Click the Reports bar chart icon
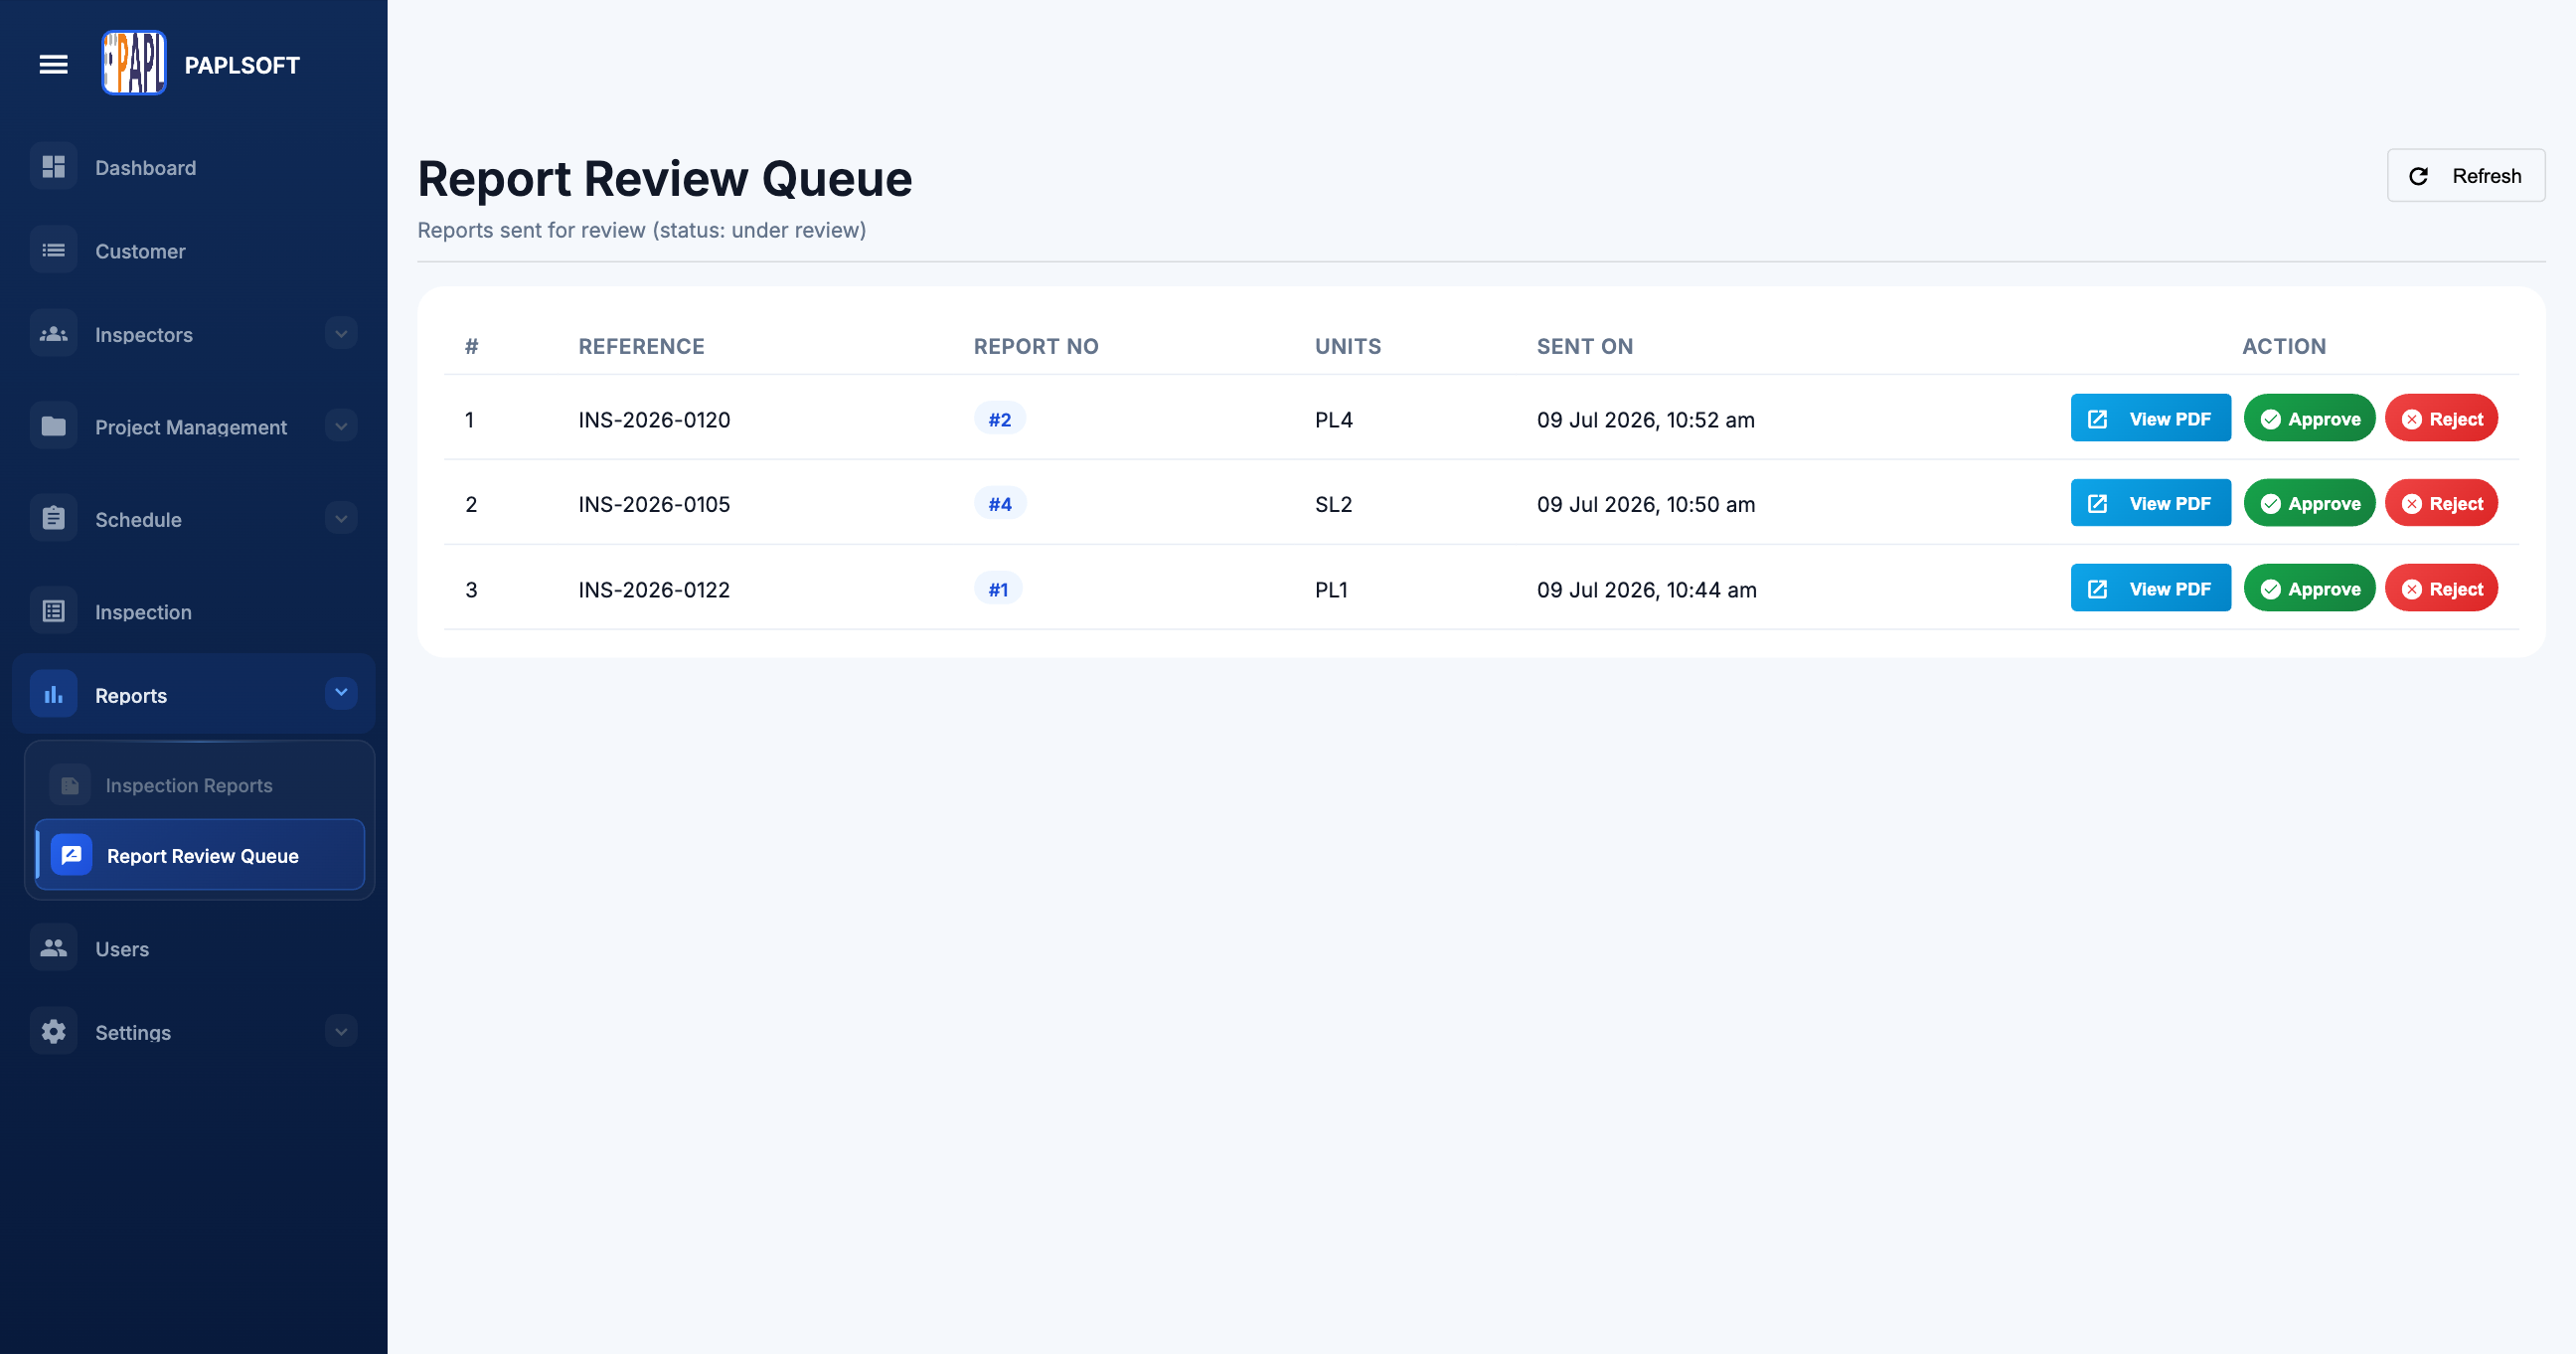Viewport: 2576px width, 1354px height. 54,695
